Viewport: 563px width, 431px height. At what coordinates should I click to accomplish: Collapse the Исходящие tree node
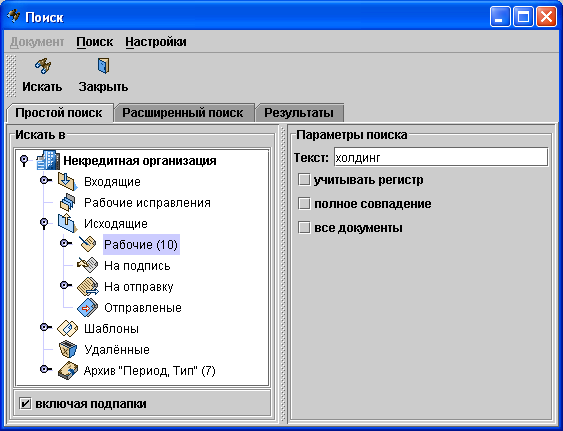[44, 224]
